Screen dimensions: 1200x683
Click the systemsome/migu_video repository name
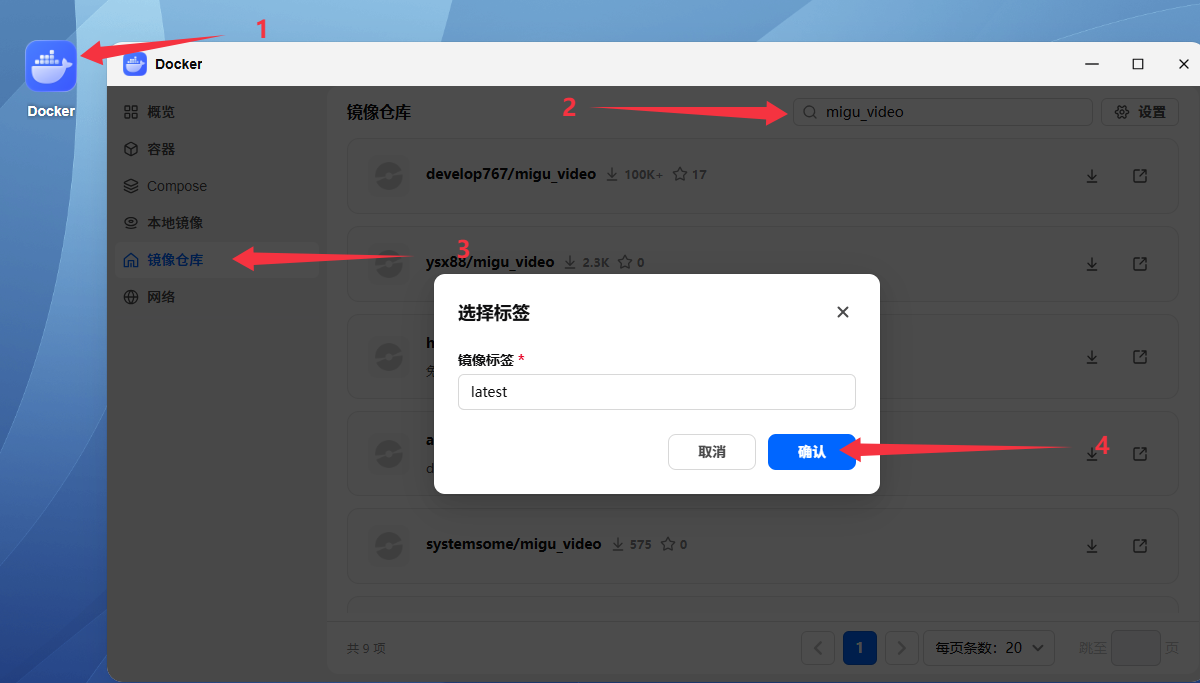coord(514,544)
